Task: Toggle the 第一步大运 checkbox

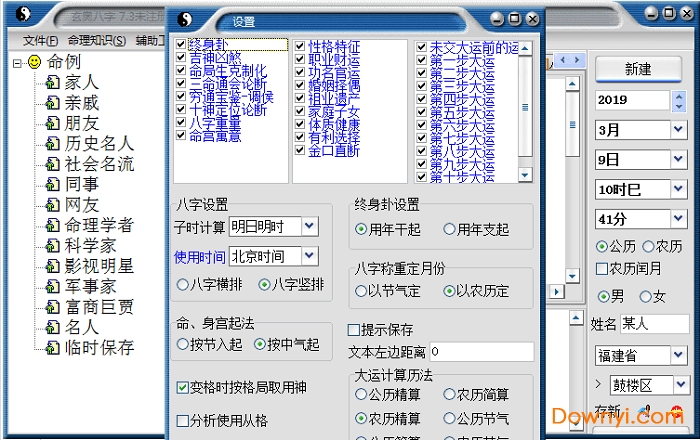Action: [x=421, y=60]
